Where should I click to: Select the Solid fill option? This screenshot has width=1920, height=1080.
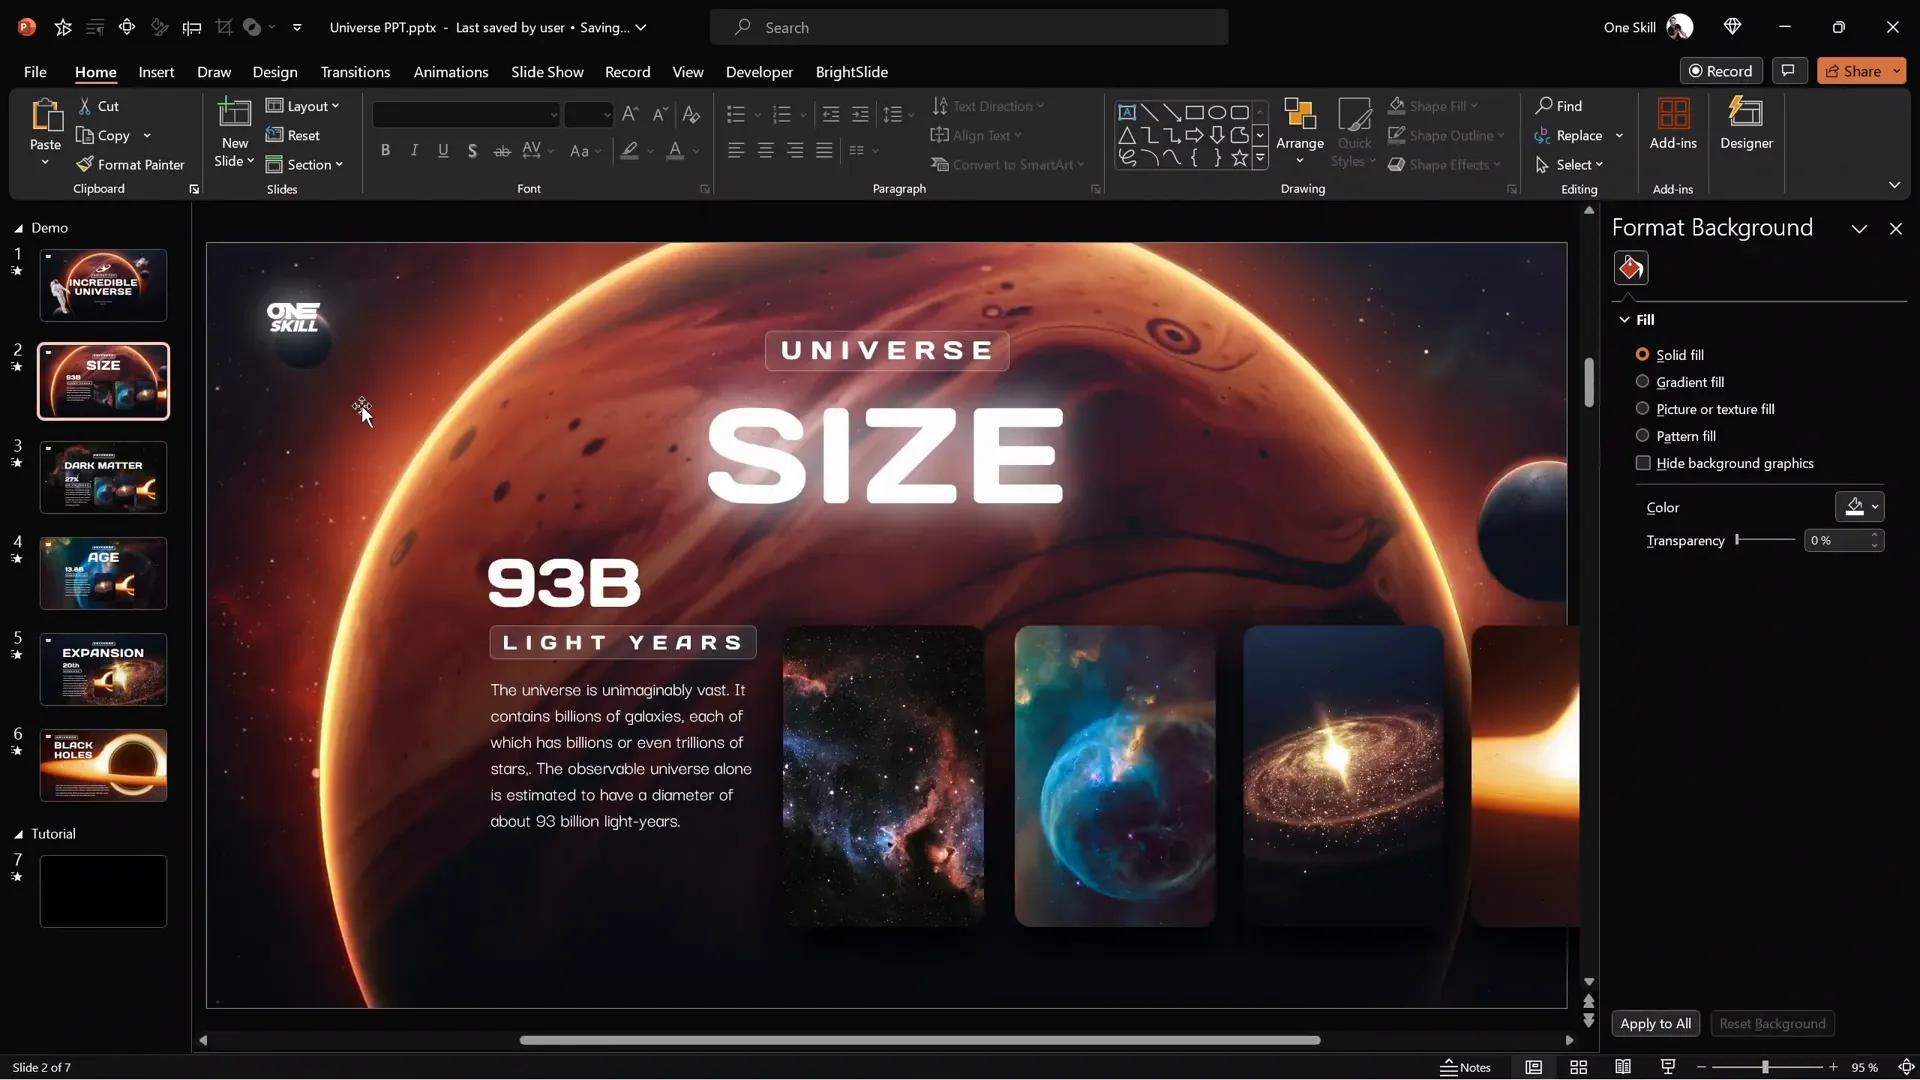coord(1669,355)
